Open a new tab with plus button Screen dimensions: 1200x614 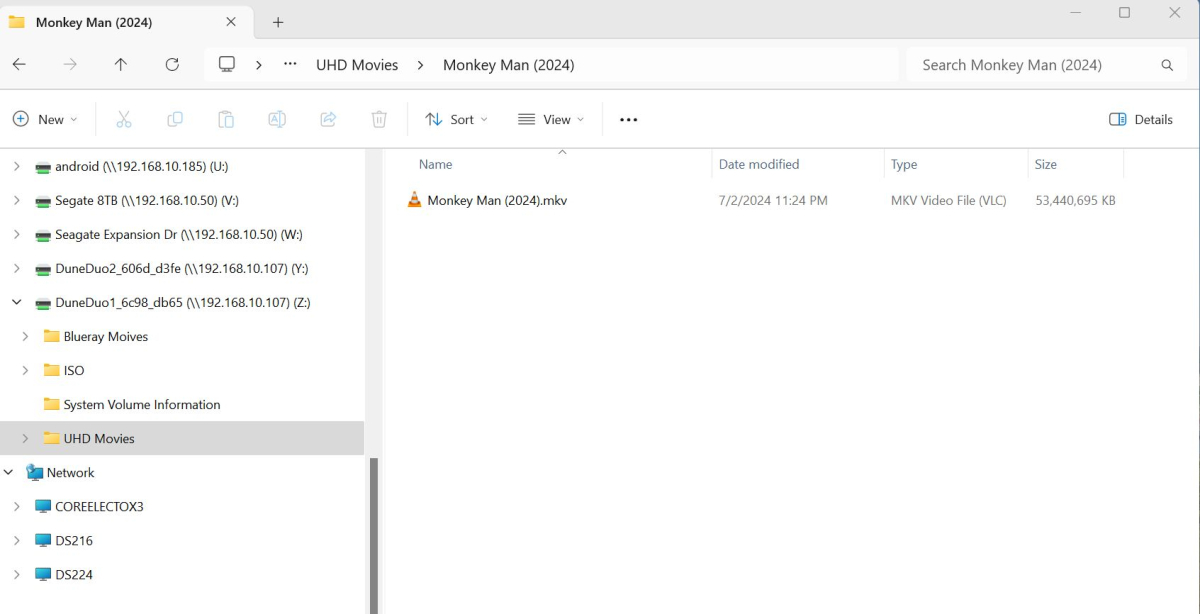click(278, 22)
